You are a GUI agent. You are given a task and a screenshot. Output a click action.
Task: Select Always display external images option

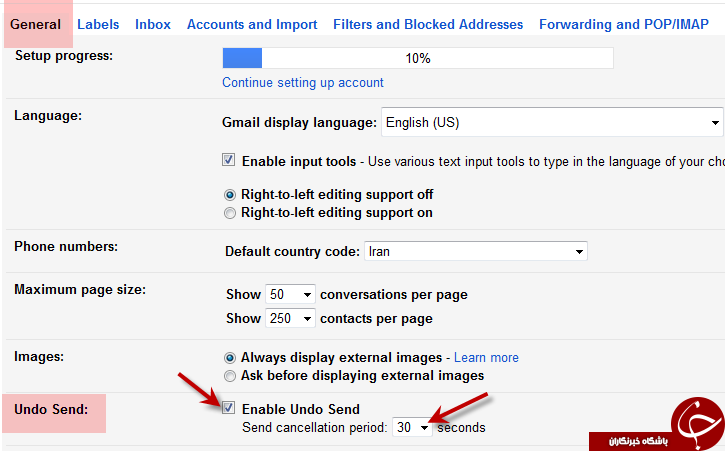click(x=229, y=358)
